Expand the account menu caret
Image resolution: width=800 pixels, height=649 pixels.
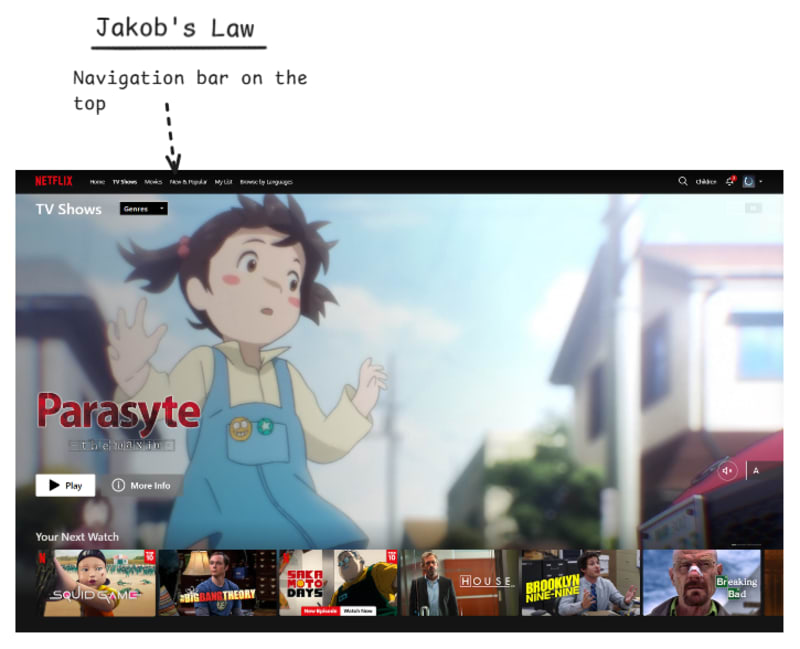761,182
